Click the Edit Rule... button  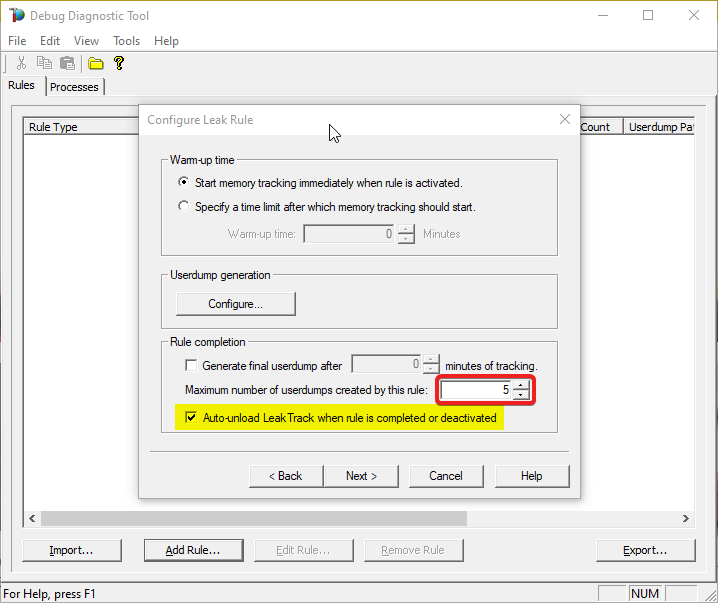pos(304,550)
